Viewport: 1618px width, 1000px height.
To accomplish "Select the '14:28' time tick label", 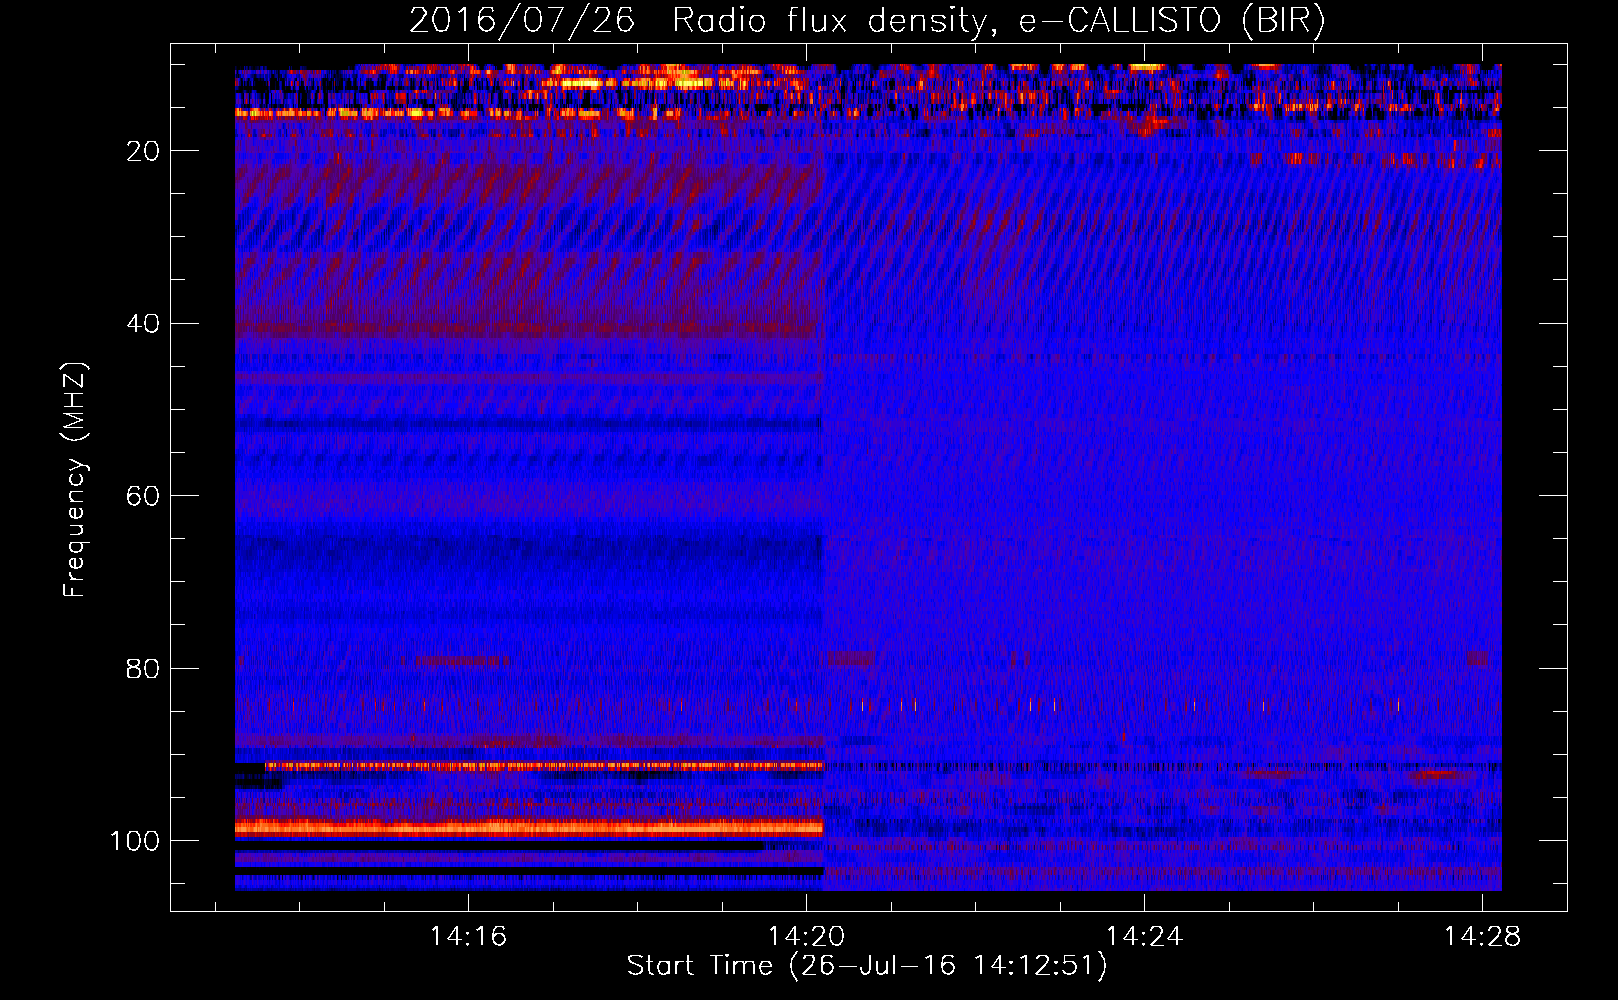I will point(1482,936).
